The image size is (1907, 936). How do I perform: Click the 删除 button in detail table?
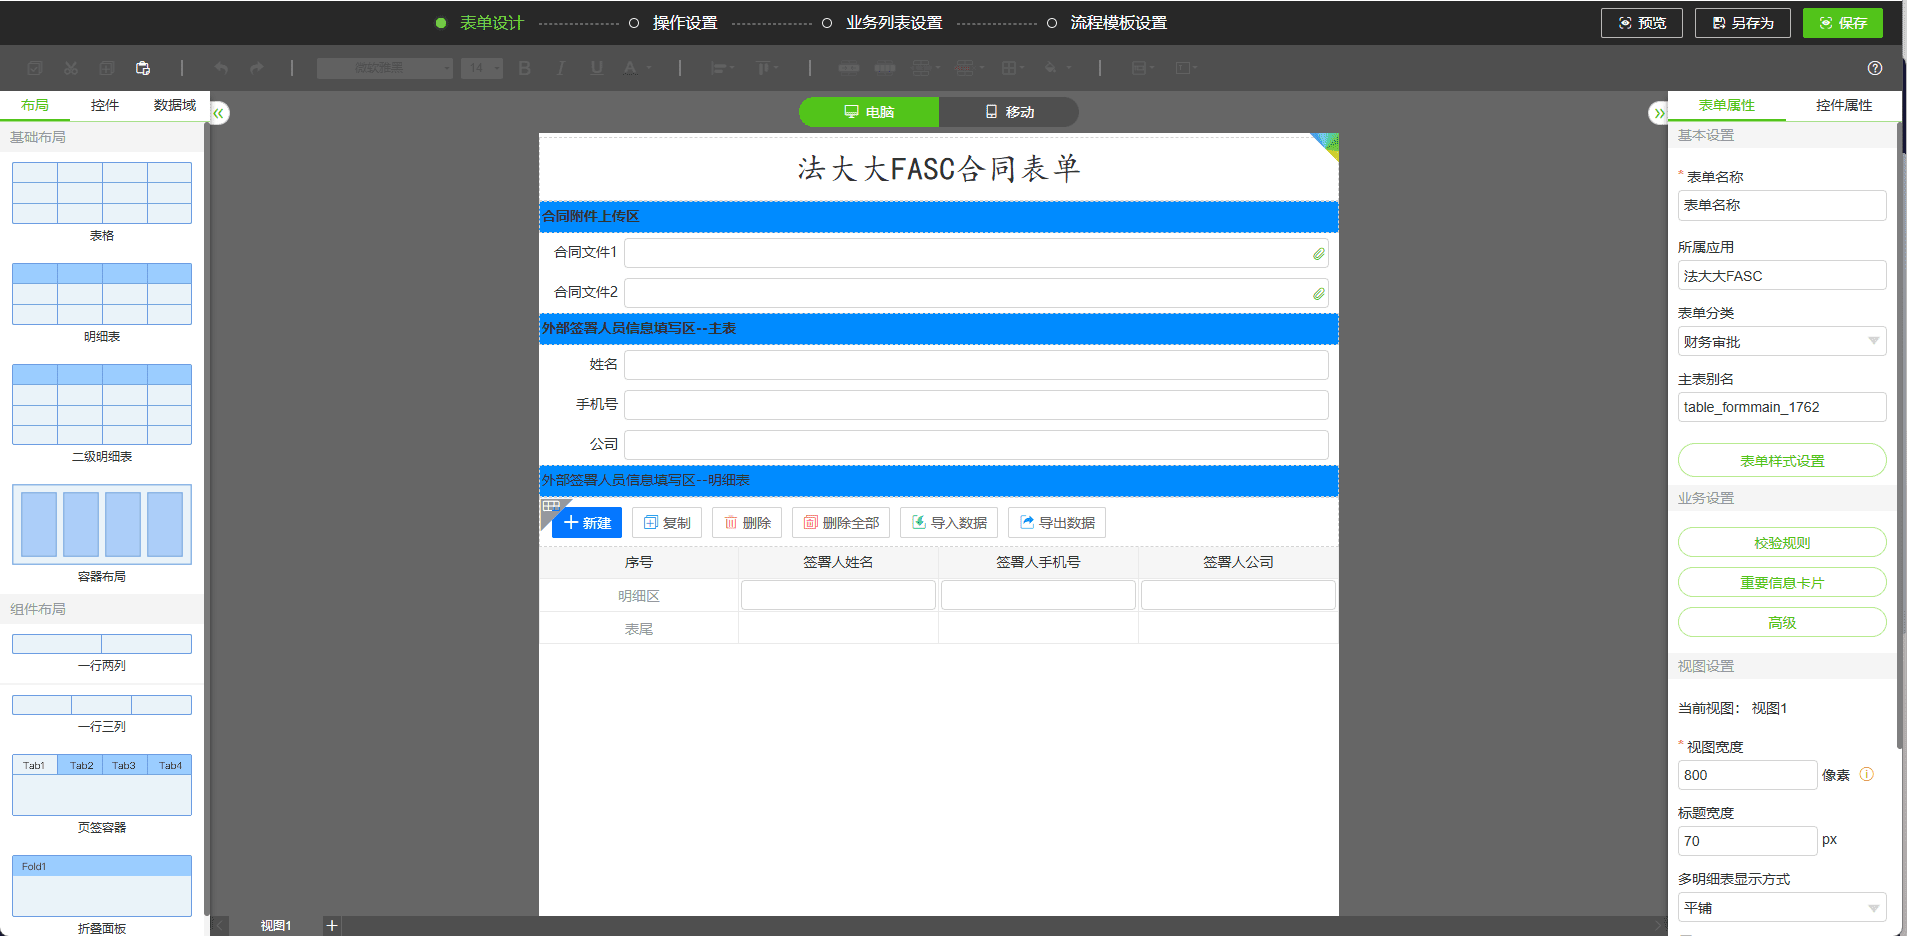pos(747,522)
